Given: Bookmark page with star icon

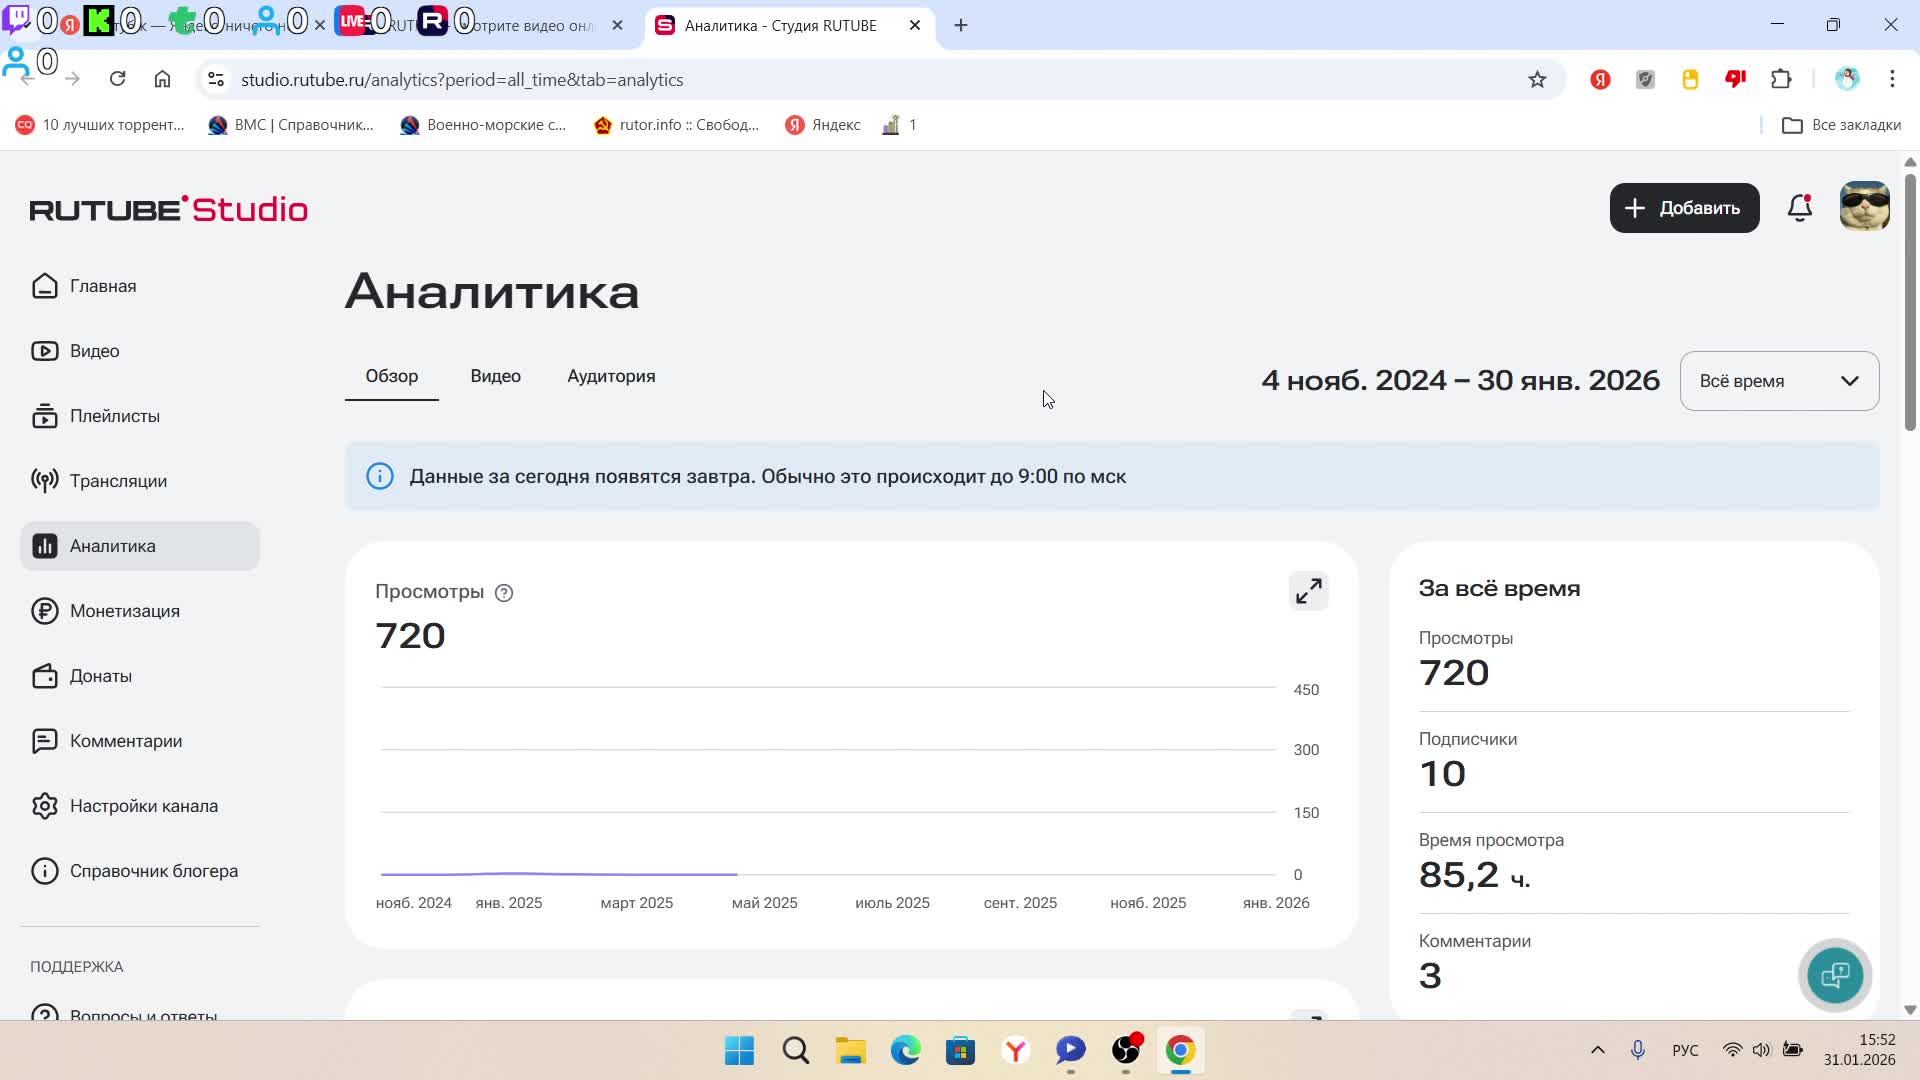Looking at the screenshot, I should coord(1537,80).
